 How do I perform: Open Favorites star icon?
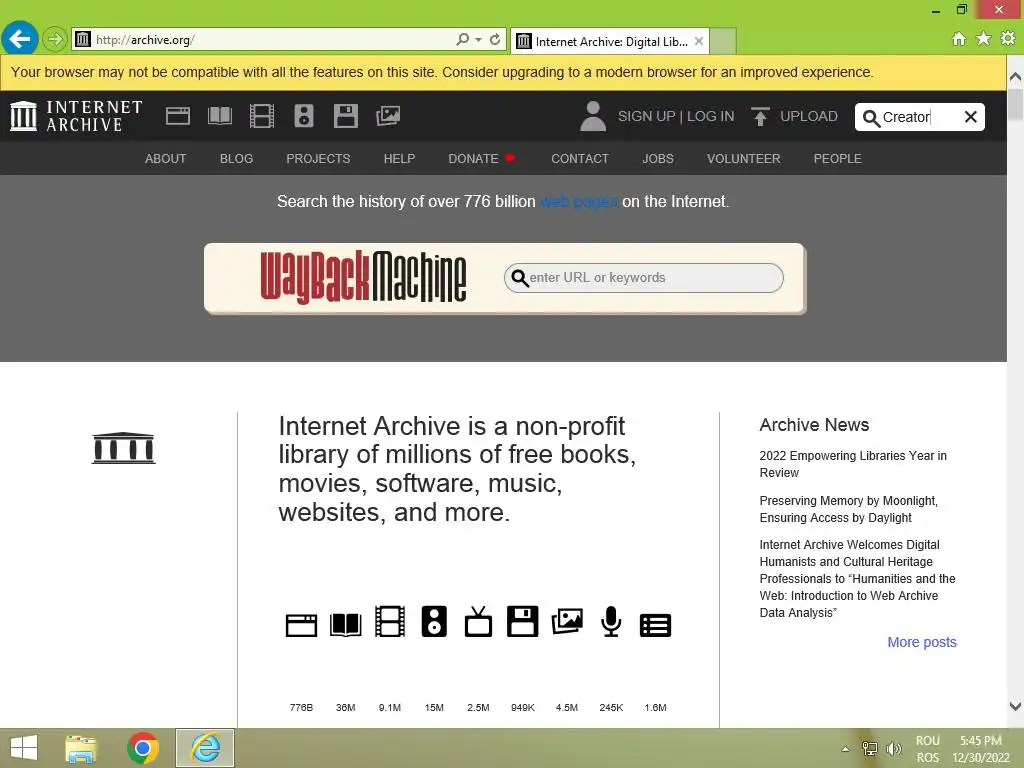pyautogui.click(x=984, y=39)
